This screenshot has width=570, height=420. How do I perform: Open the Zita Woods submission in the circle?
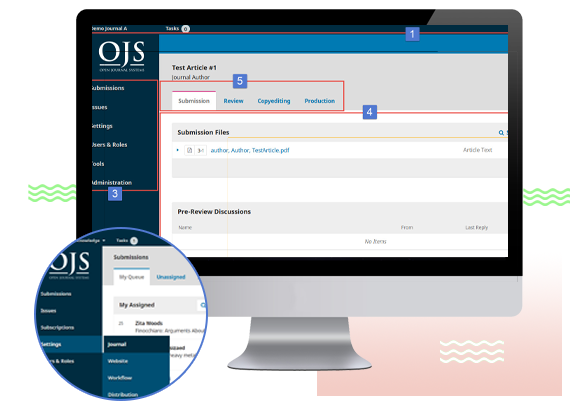(149, 323)
